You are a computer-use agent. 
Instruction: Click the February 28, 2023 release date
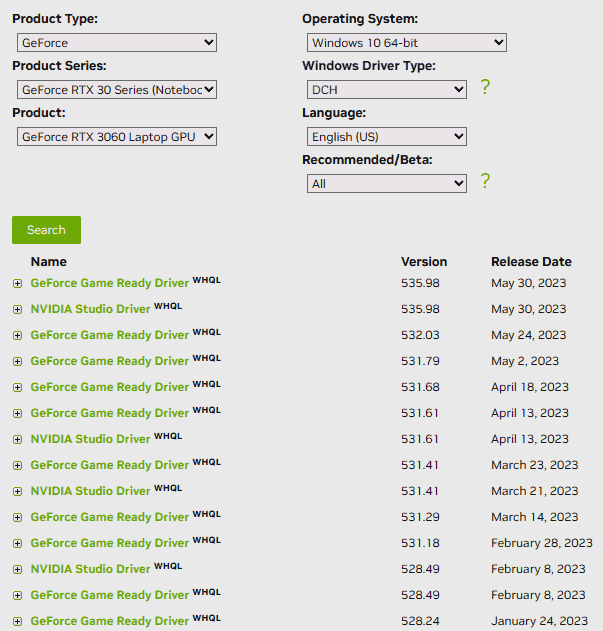542,543
